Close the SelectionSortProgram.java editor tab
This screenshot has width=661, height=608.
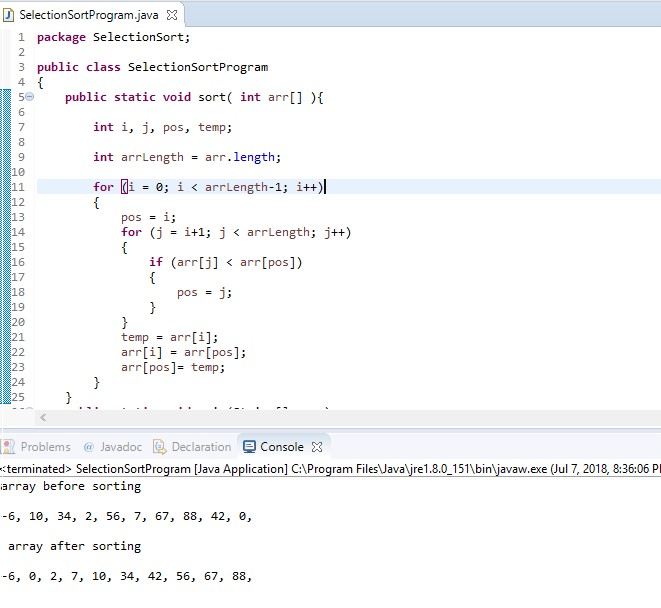pyautogui.click(x=172, y=15)
